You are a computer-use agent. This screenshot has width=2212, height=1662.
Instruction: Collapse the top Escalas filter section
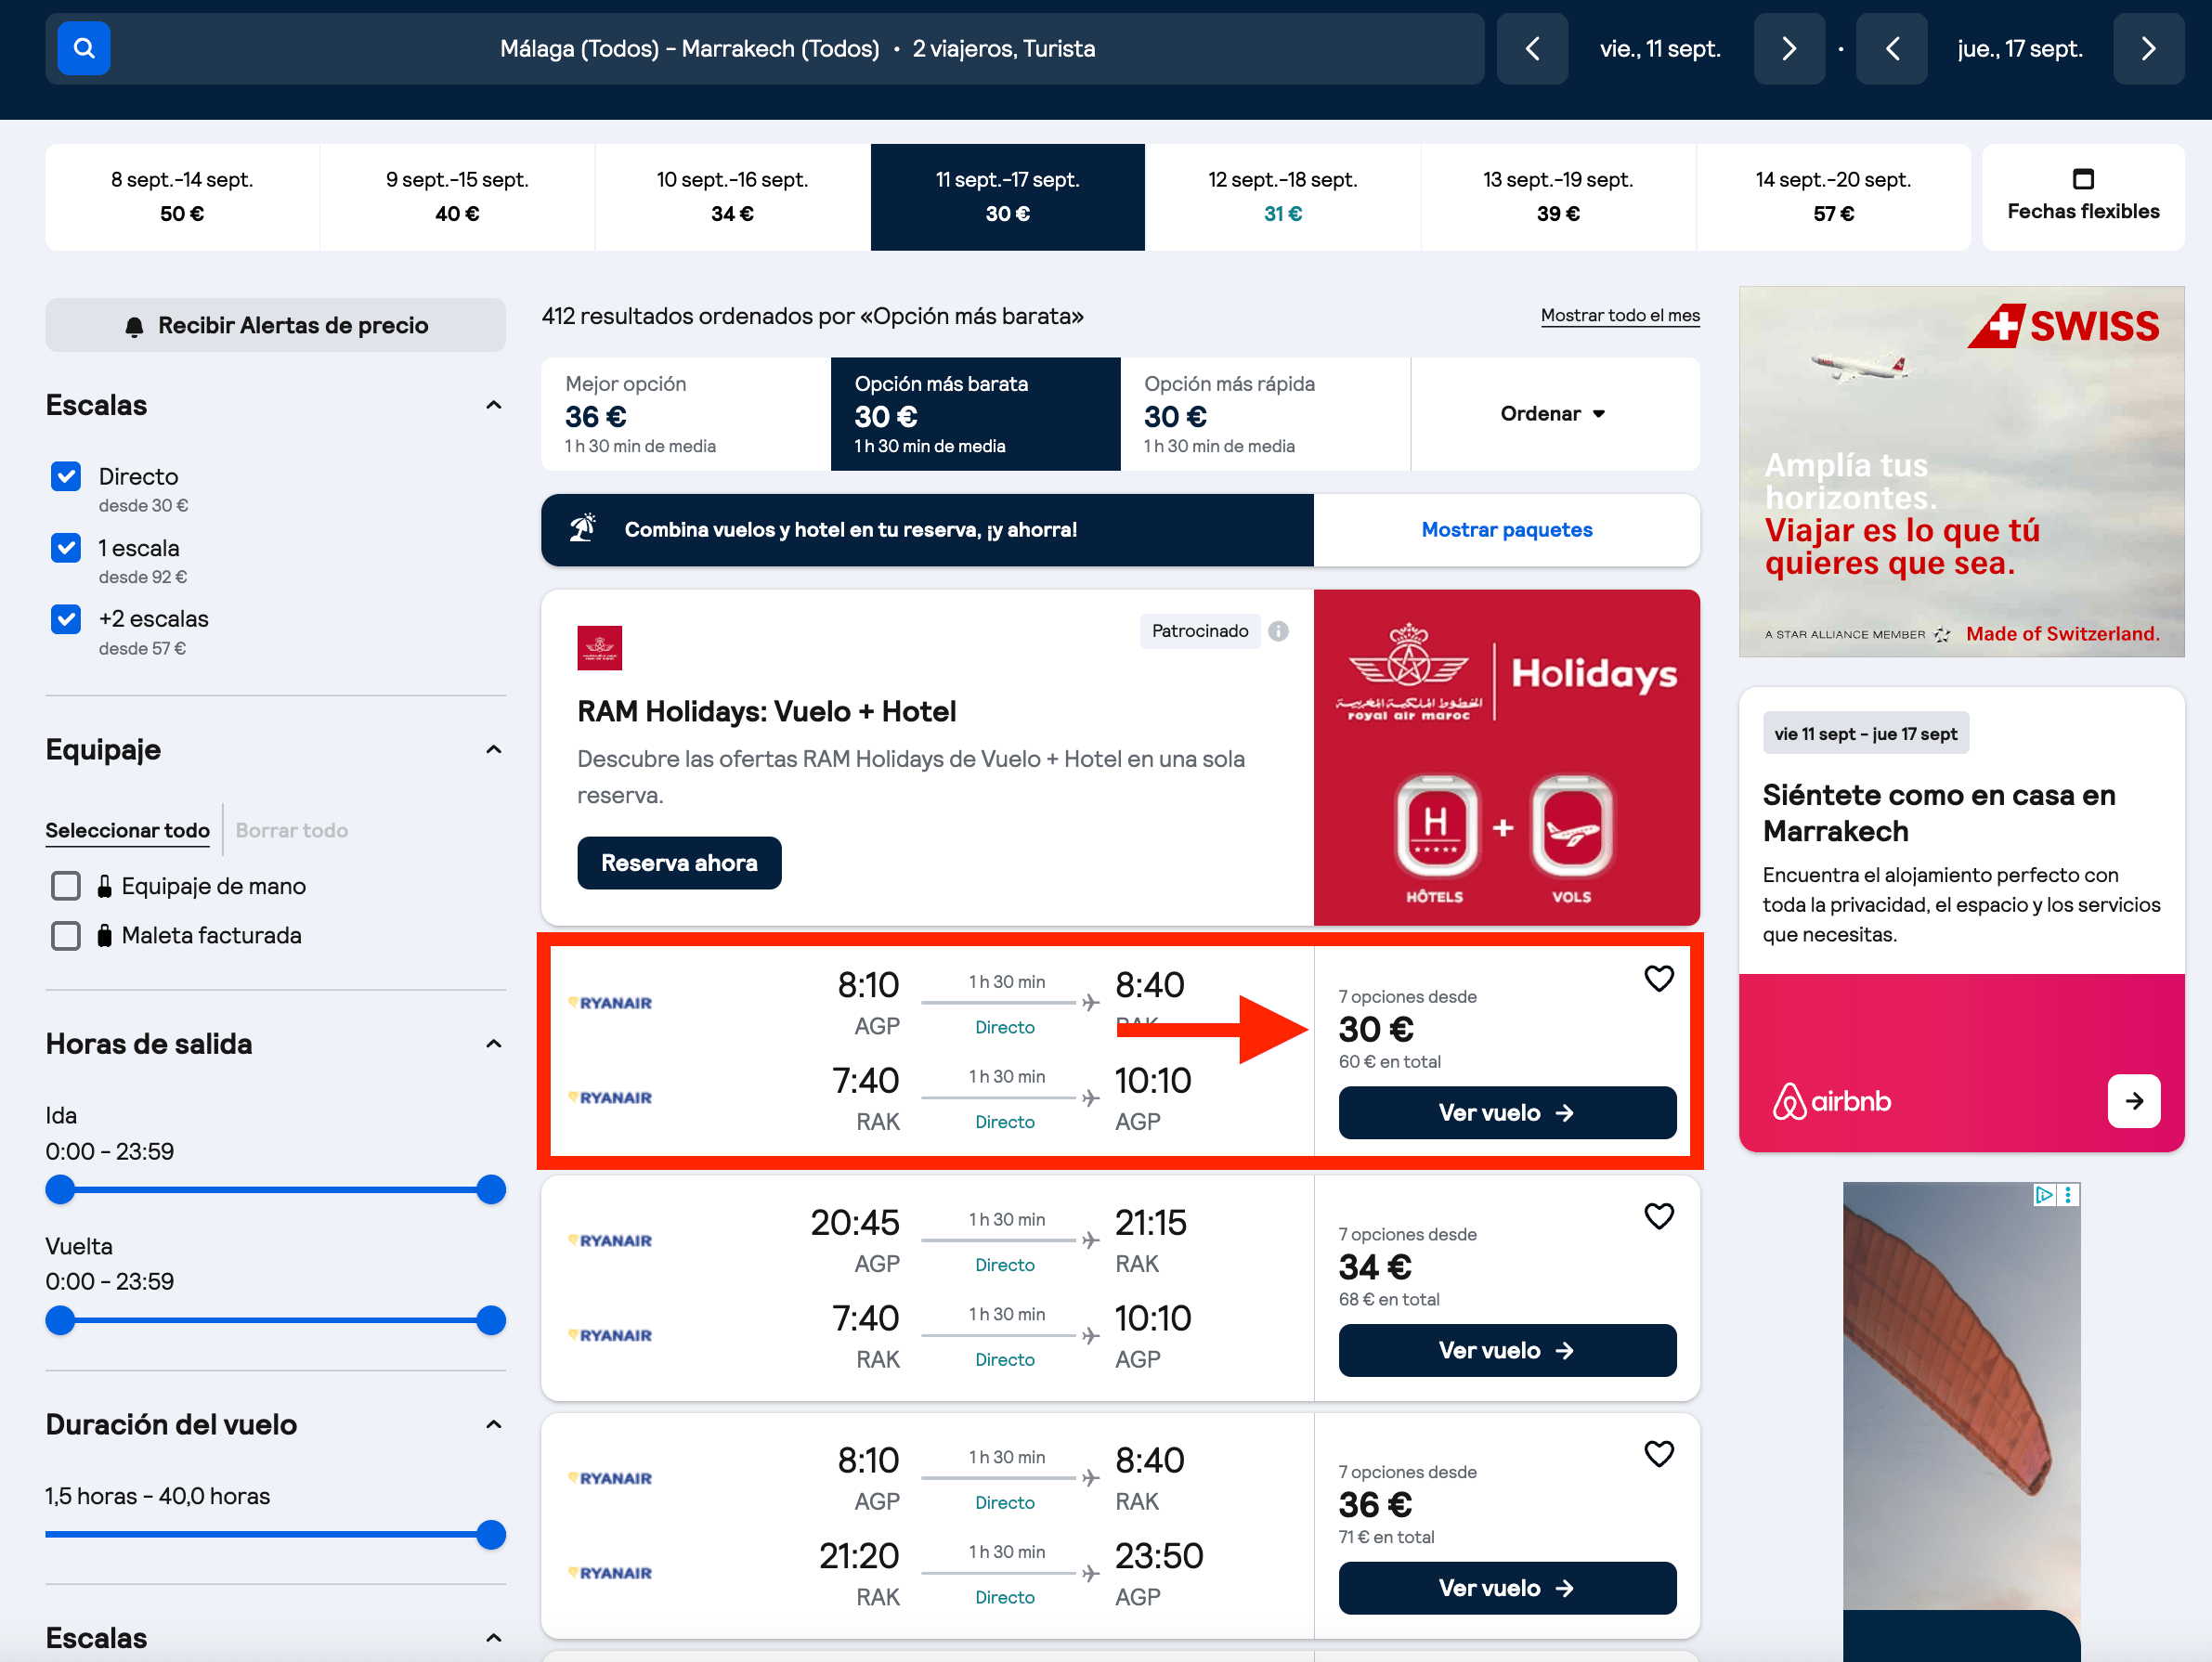click(493, 405)
